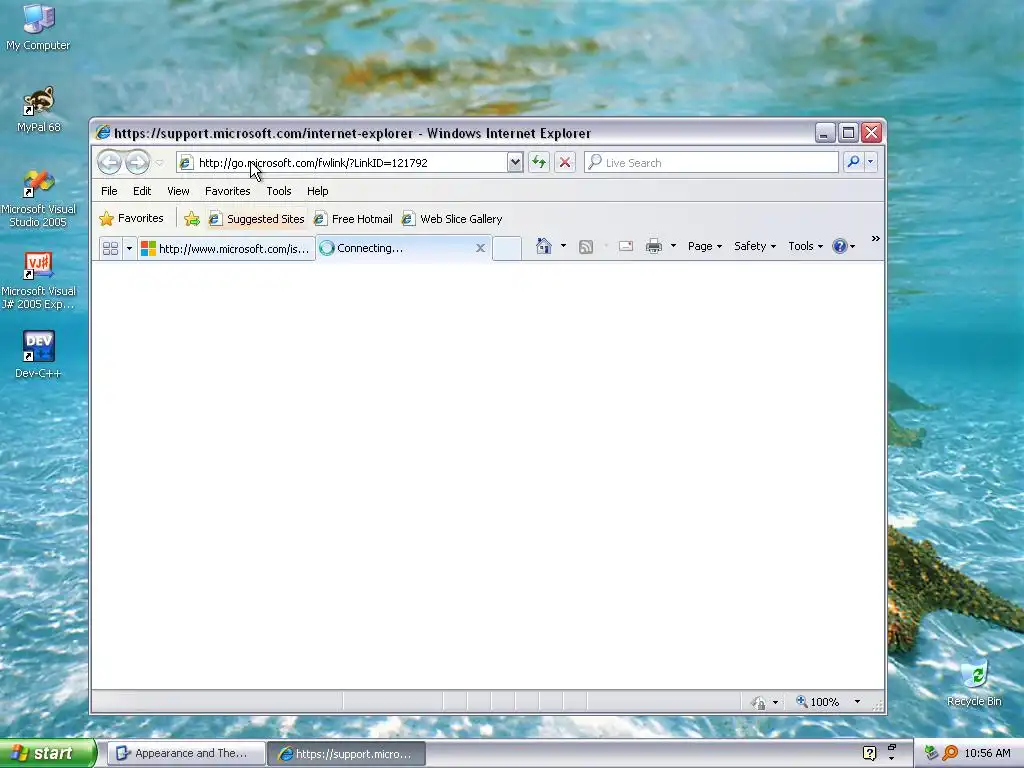Click the zoom level 100% button
The image size is (1024, 768).
818,702
